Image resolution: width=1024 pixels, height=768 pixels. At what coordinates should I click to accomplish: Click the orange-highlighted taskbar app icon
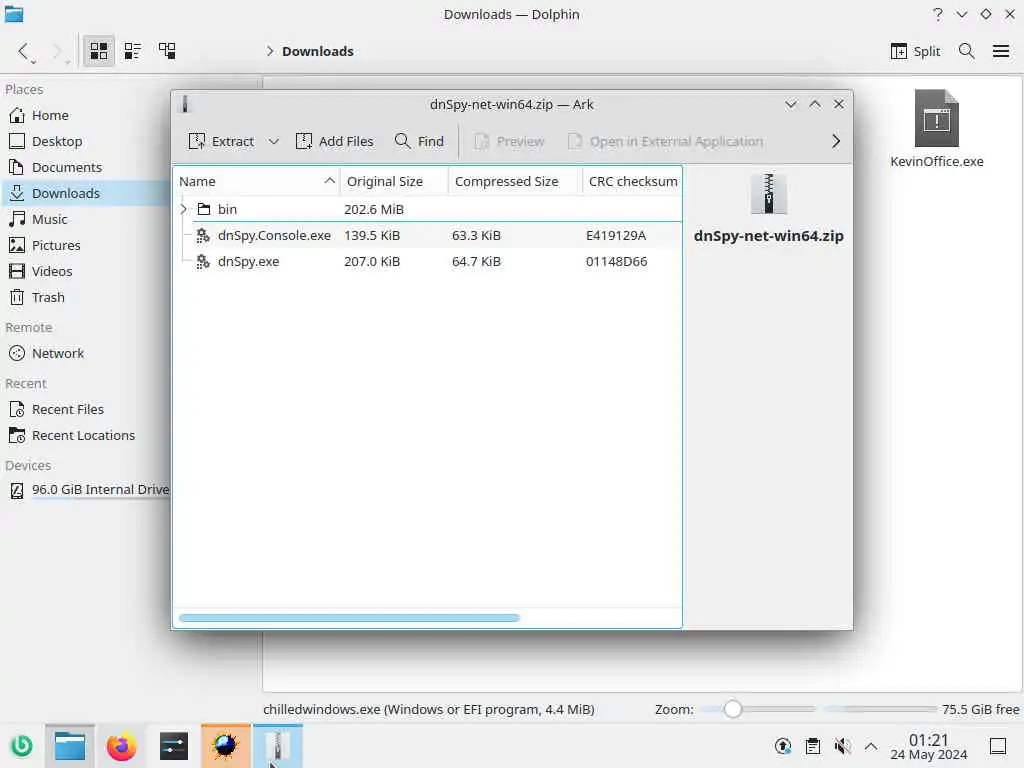pos(225,746)
